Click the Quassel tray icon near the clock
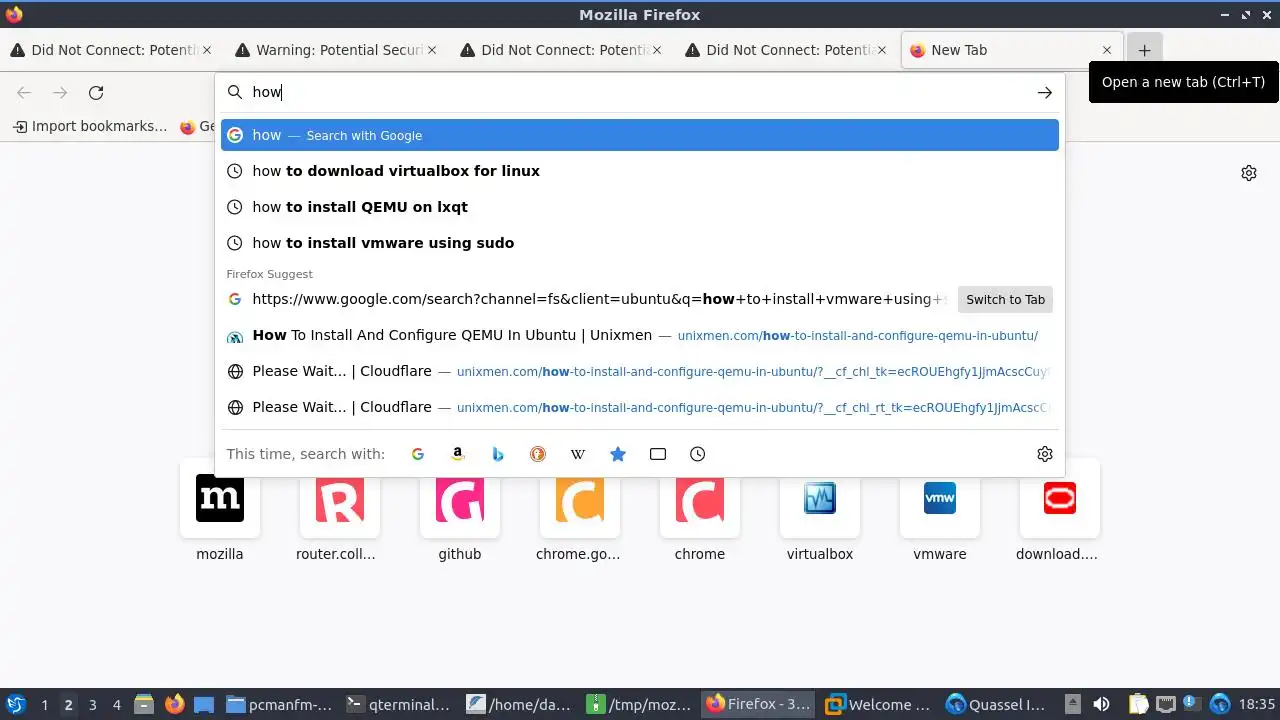The width and height of the screenshot is (1280, 720). (1220, 704)
